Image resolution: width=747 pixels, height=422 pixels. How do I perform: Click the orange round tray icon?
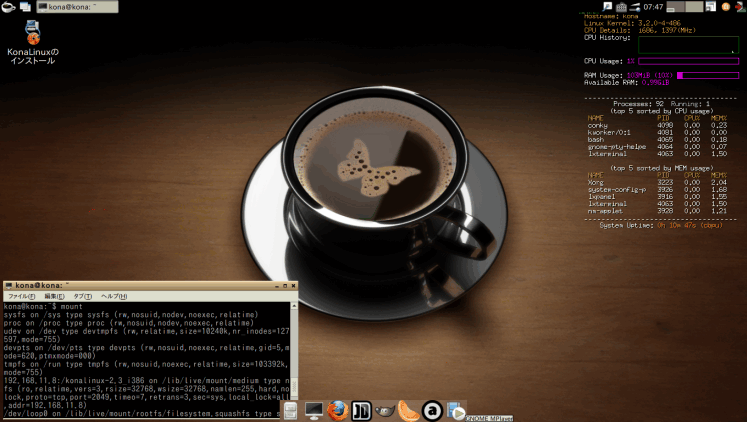tap(726, 7)
